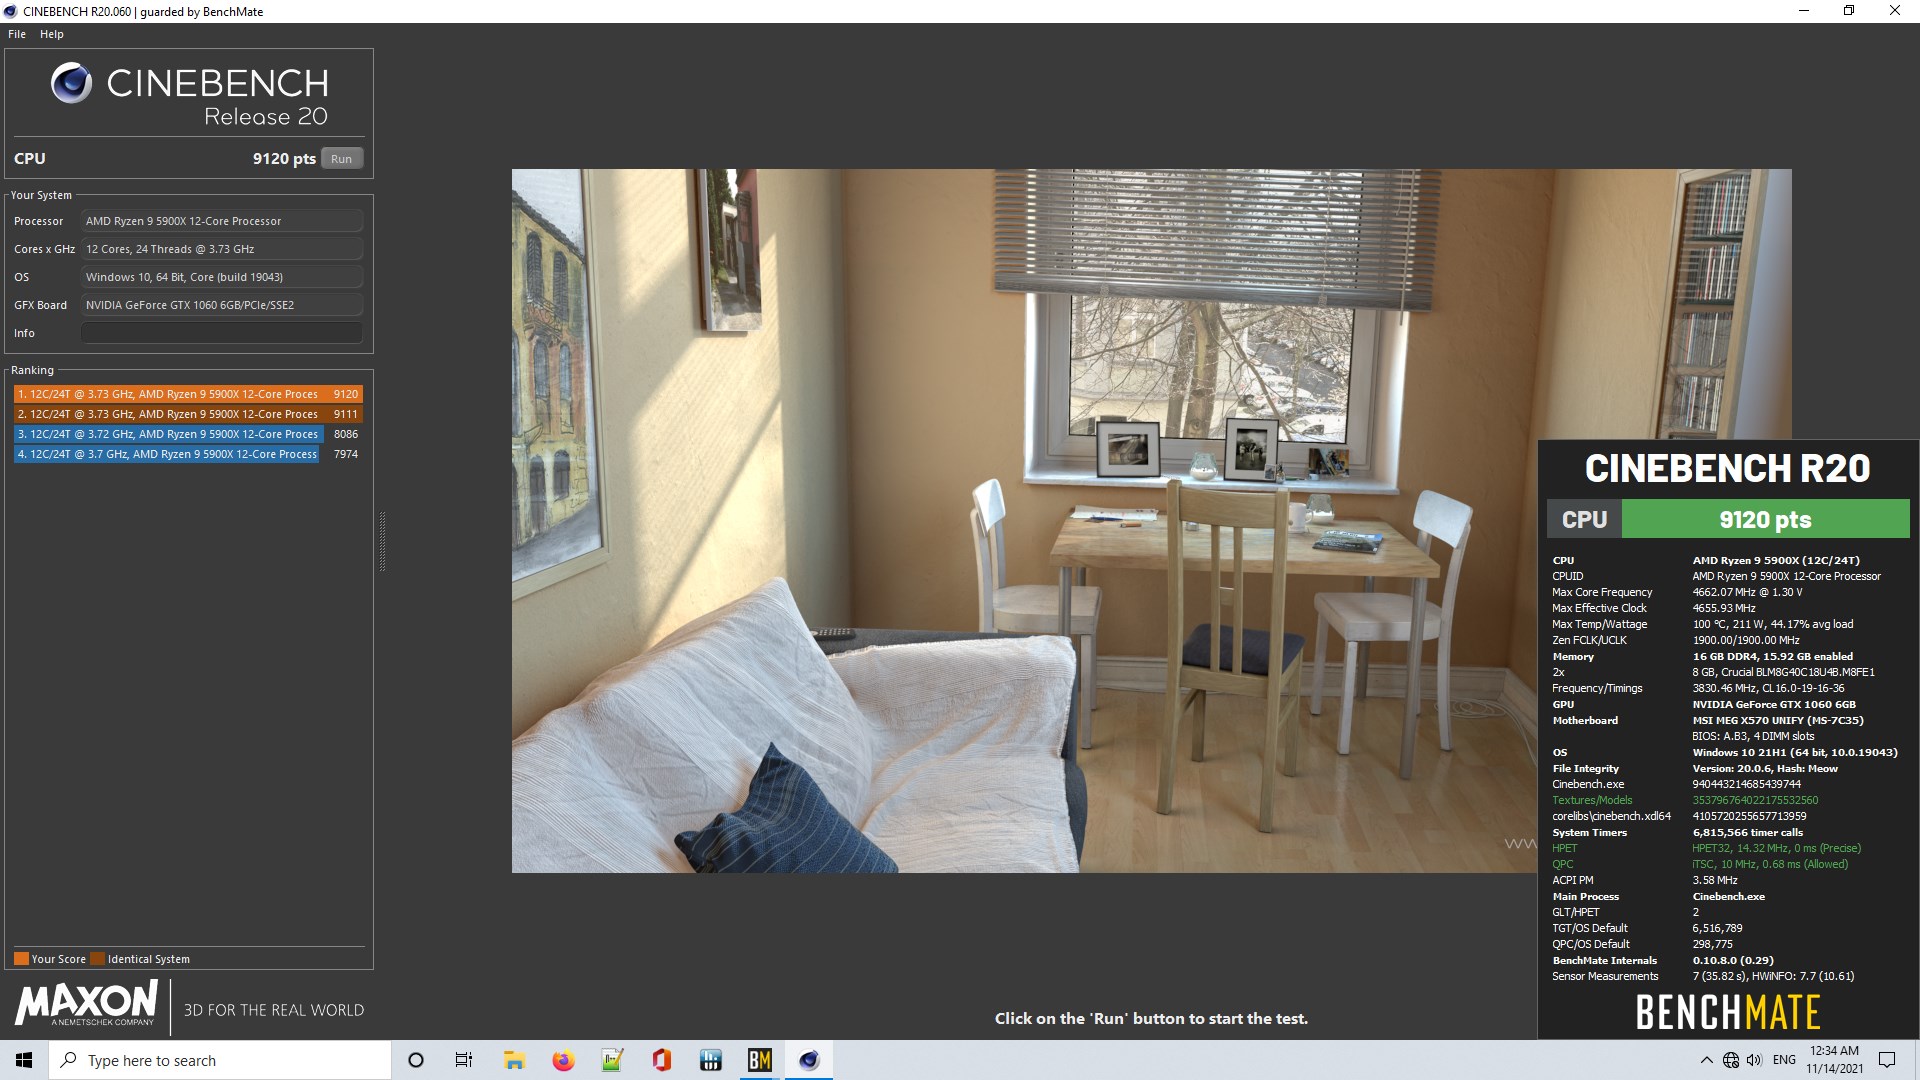Click the GPU value NVIDIA GeForce GTX 1060 6GB in overlay
Viewport: 1920px width, 1080px height.
coord(1774,704)
